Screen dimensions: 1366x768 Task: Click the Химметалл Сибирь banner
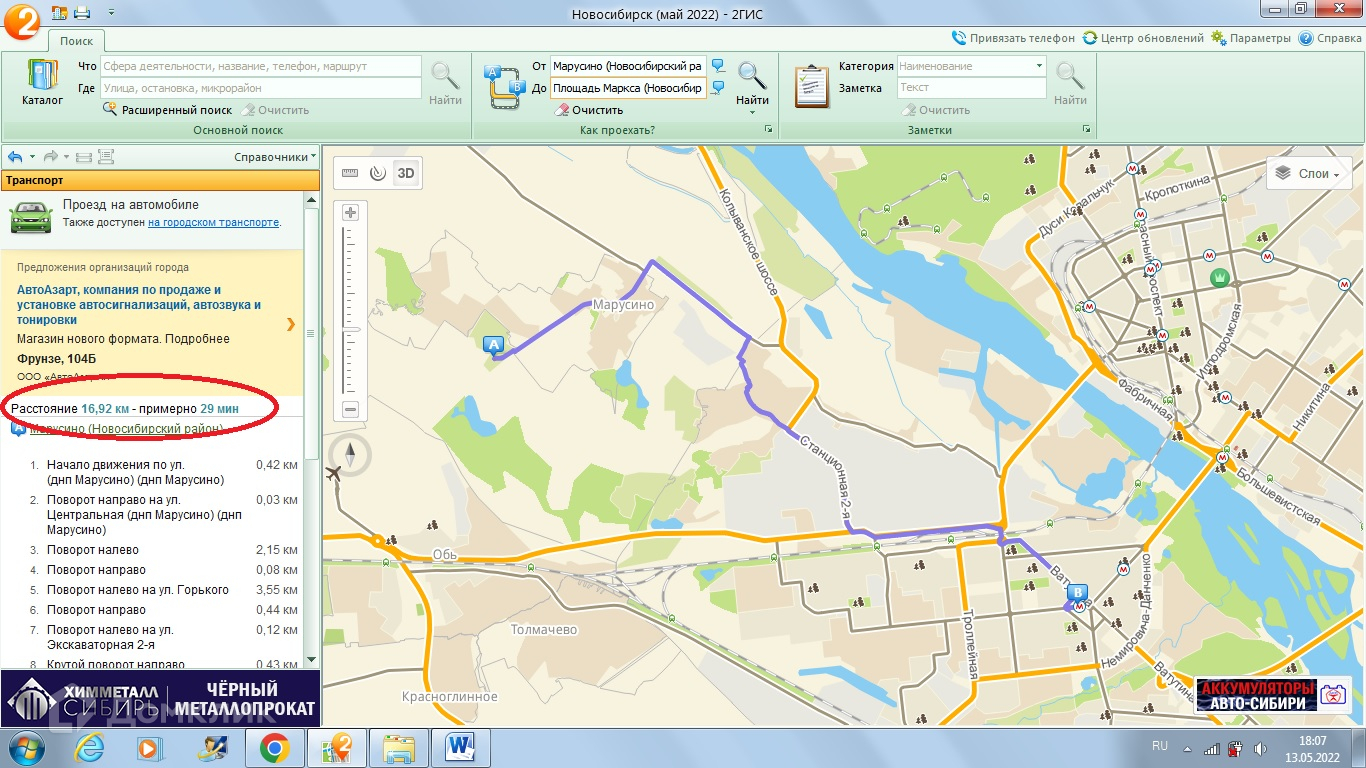160,699
